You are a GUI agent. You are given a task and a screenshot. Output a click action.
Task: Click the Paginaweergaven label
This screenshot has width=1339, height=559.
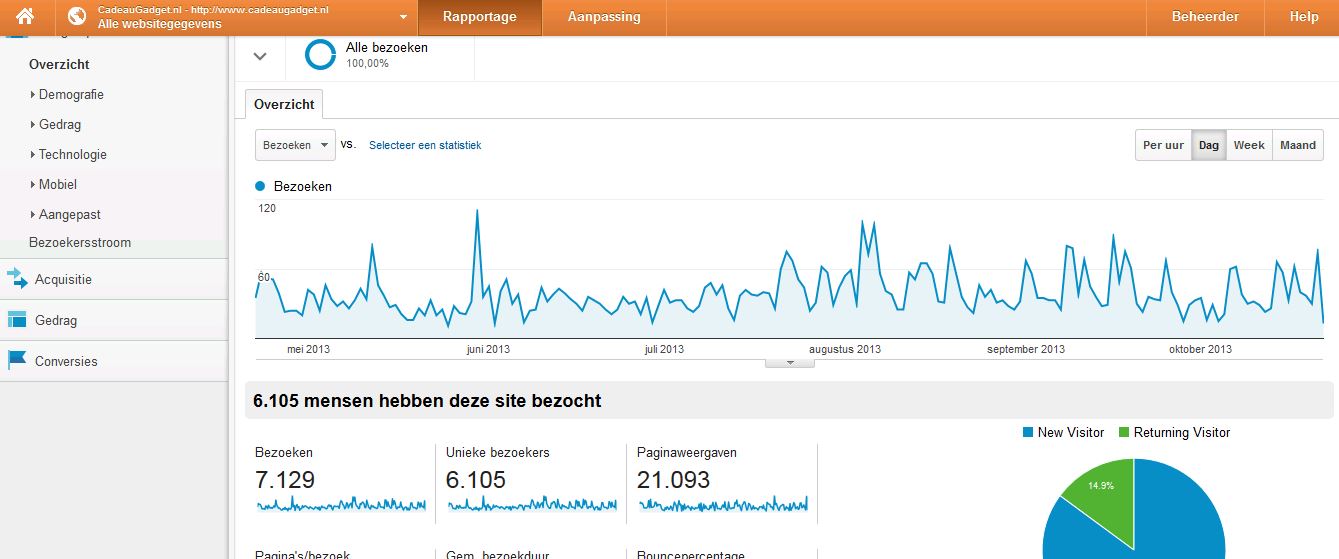click(687, 452)
